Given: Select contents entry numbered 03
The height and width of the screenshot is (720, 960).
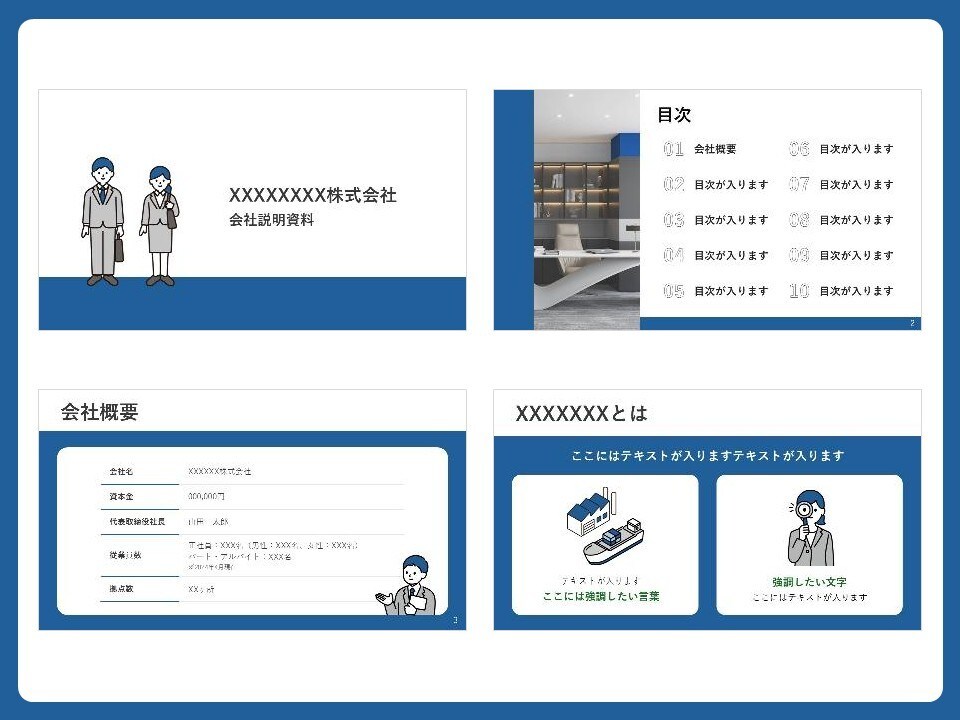Looking at the screenshot, I should tap(716, 220).
